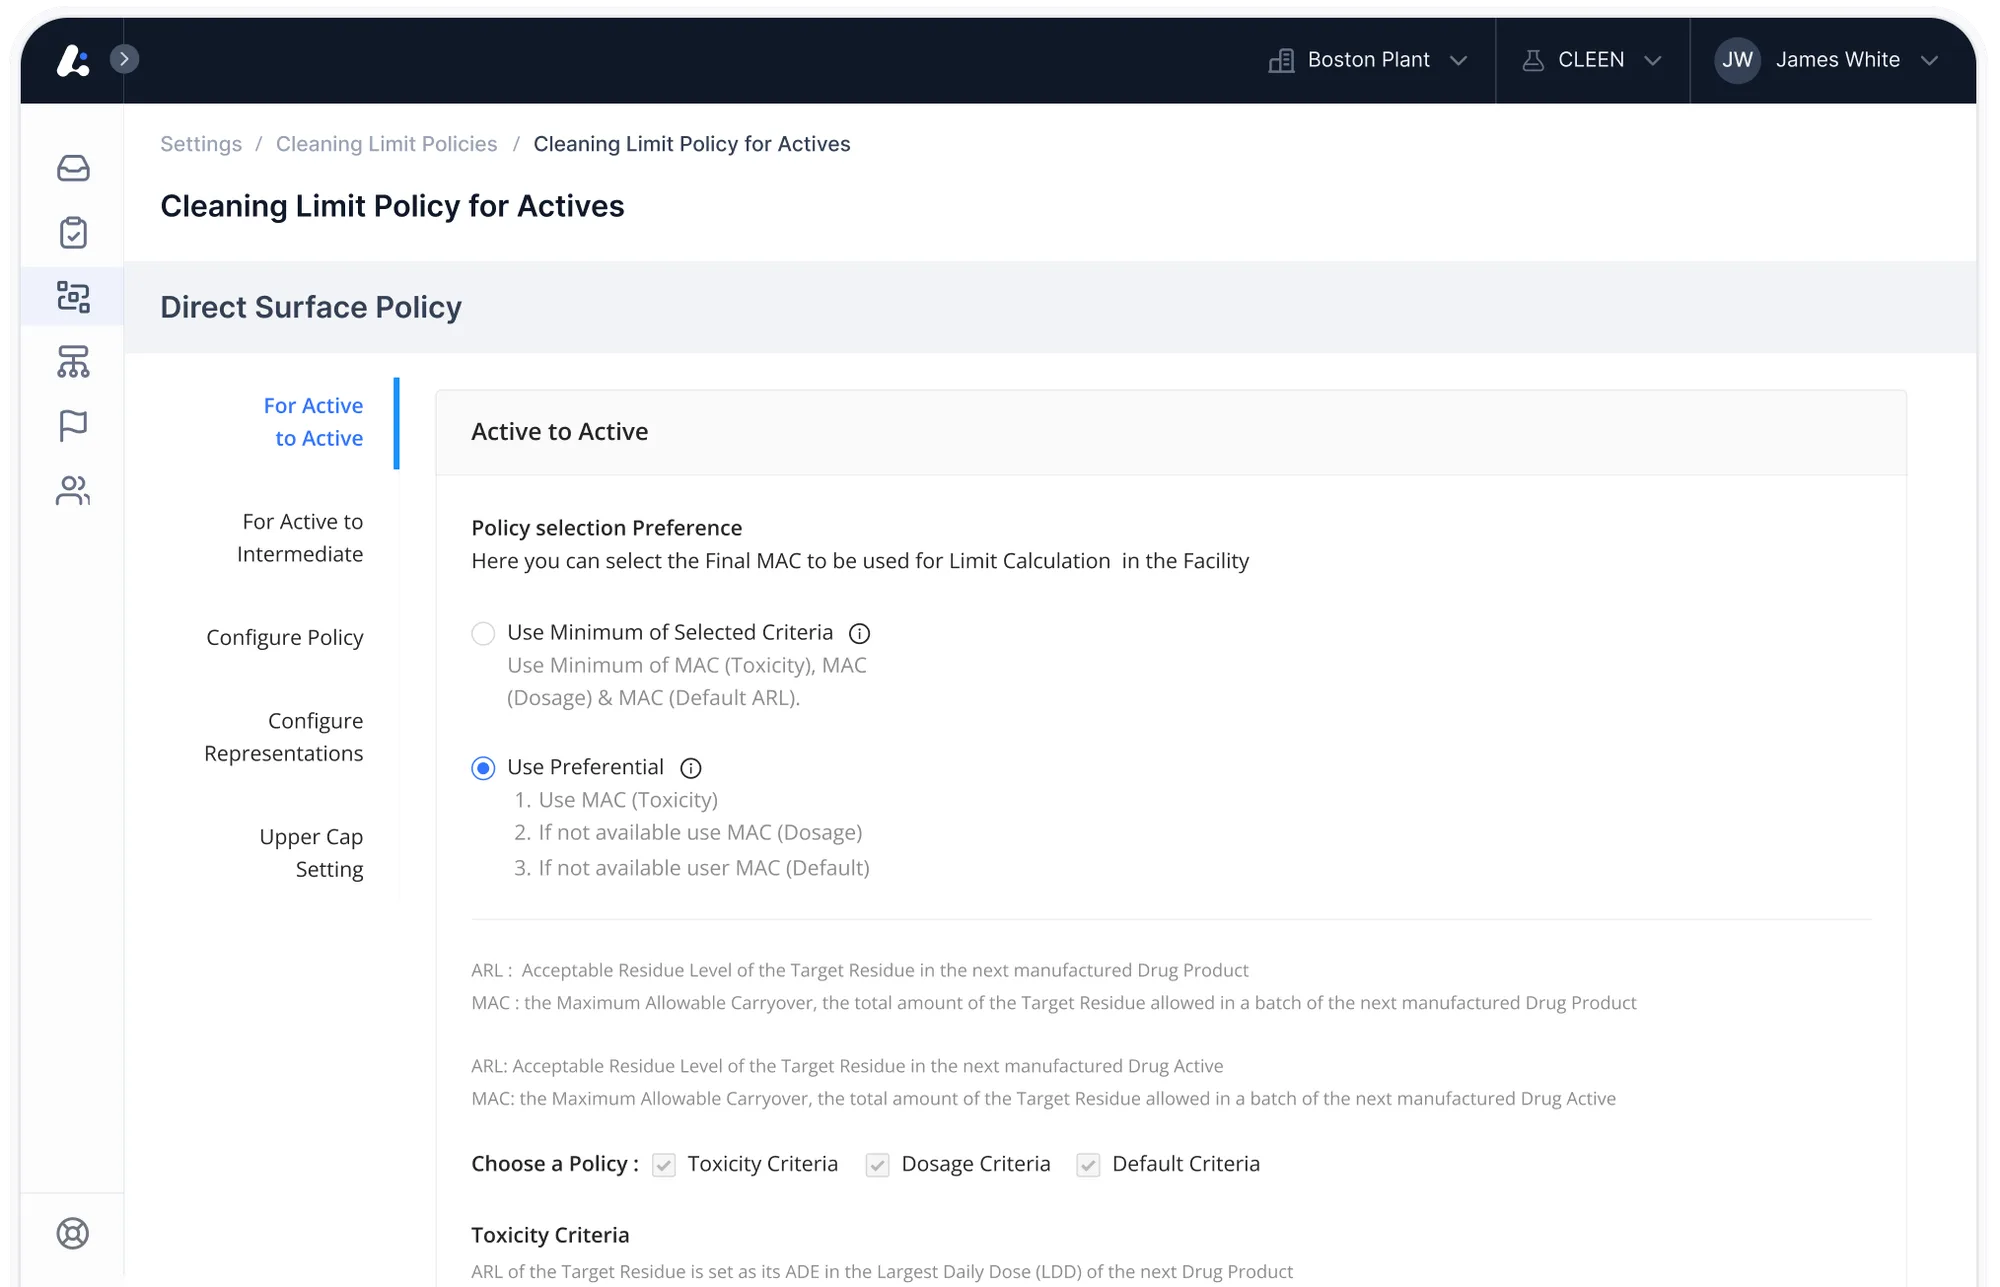The width and height of the screenshot is (2000, 1287).
Task: Select Use Minimum of Selected Criteria radio
Action: pos(483,633)
